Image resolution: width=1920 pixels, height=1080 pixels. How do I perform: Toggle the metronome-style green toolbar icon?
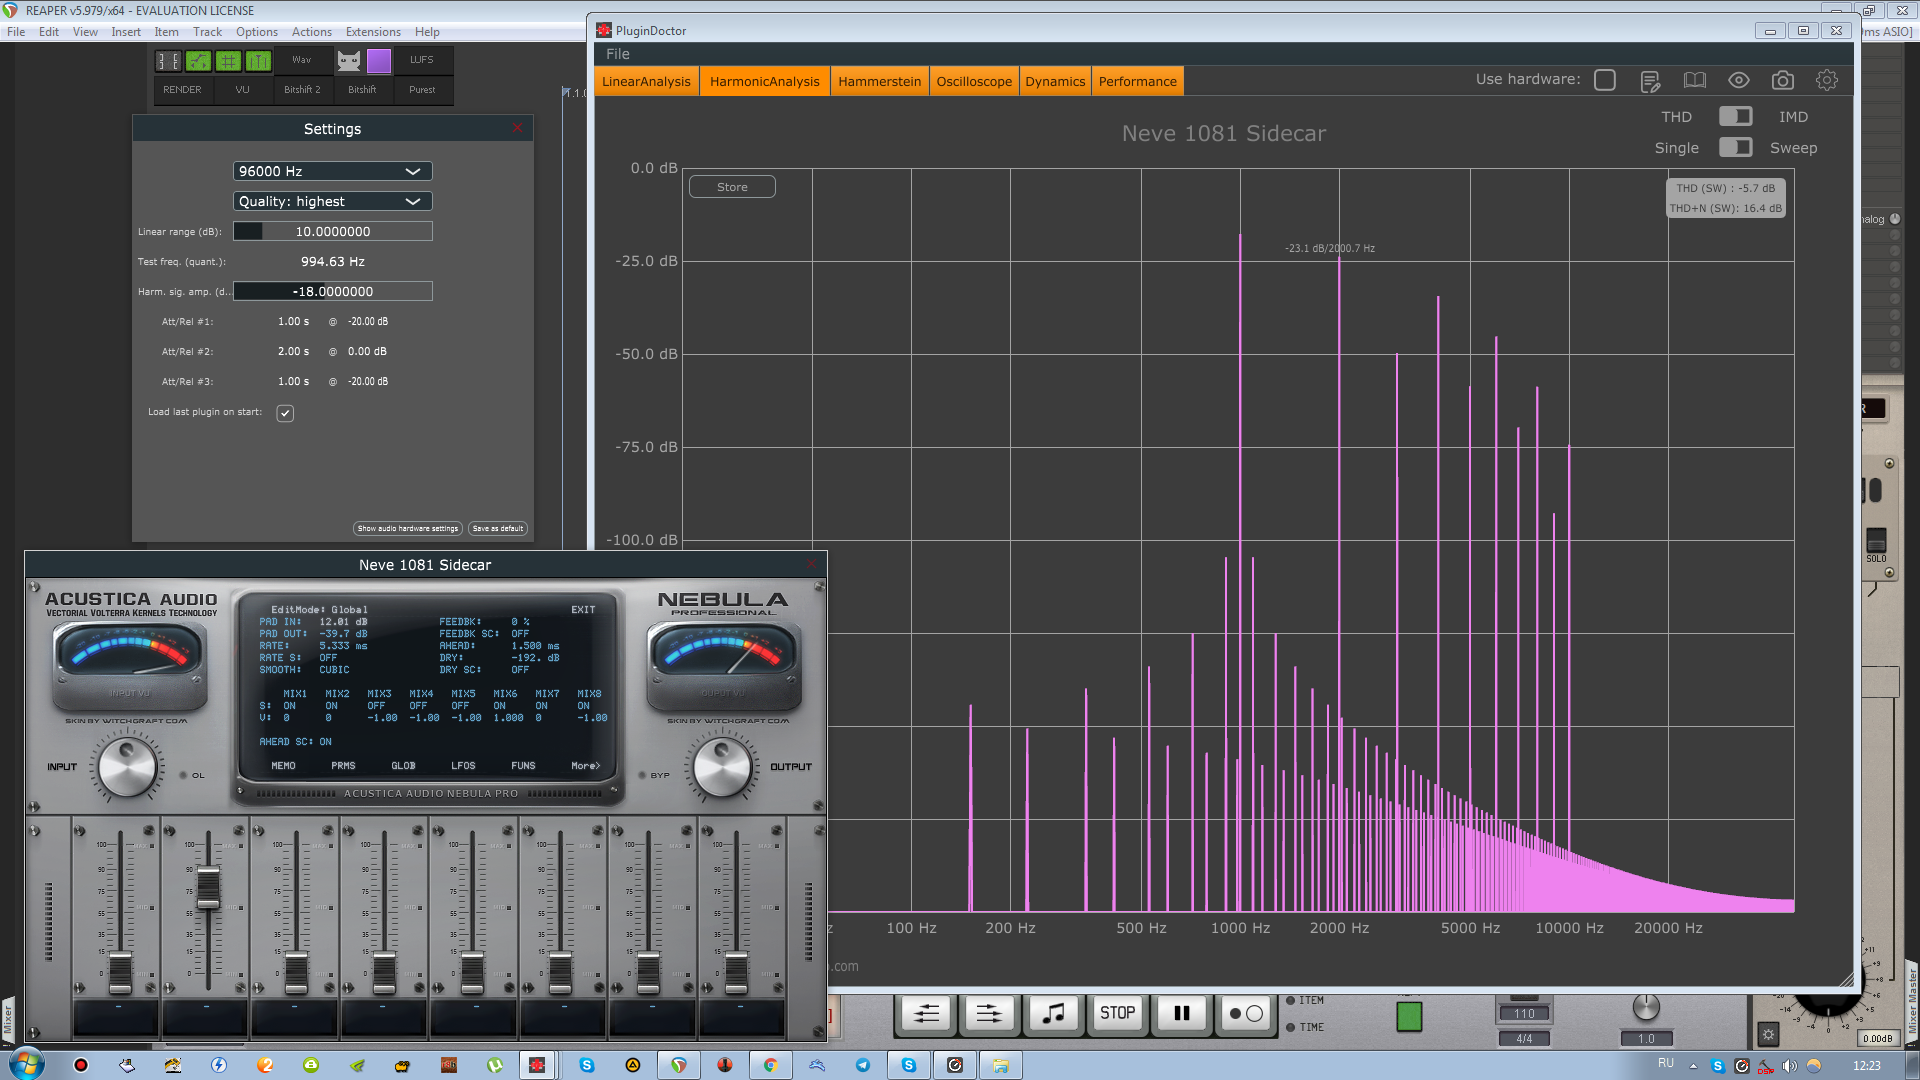point(258,61)
